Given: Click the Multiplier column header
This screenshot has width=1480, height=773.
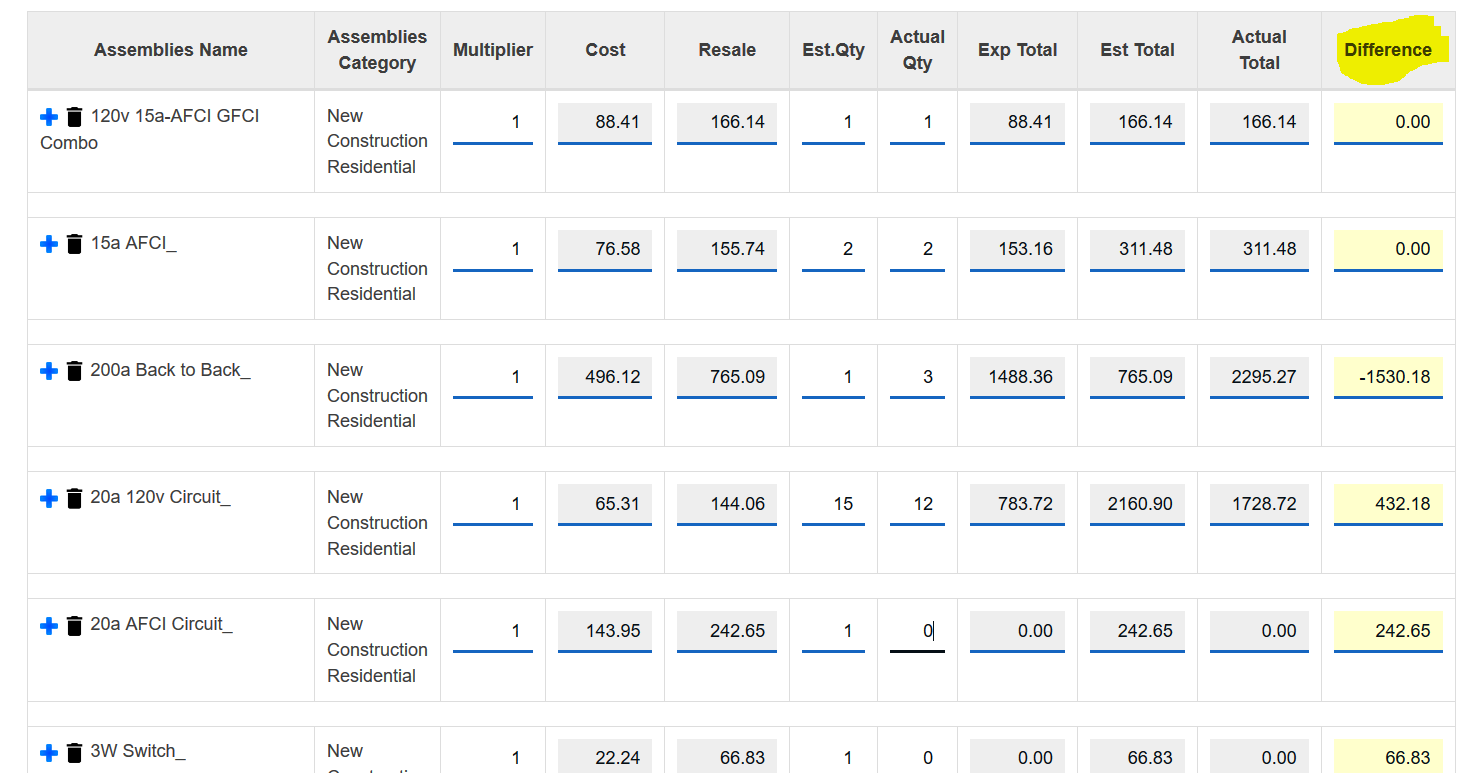Looking at the screenshot, I should [x=493, y=50].
